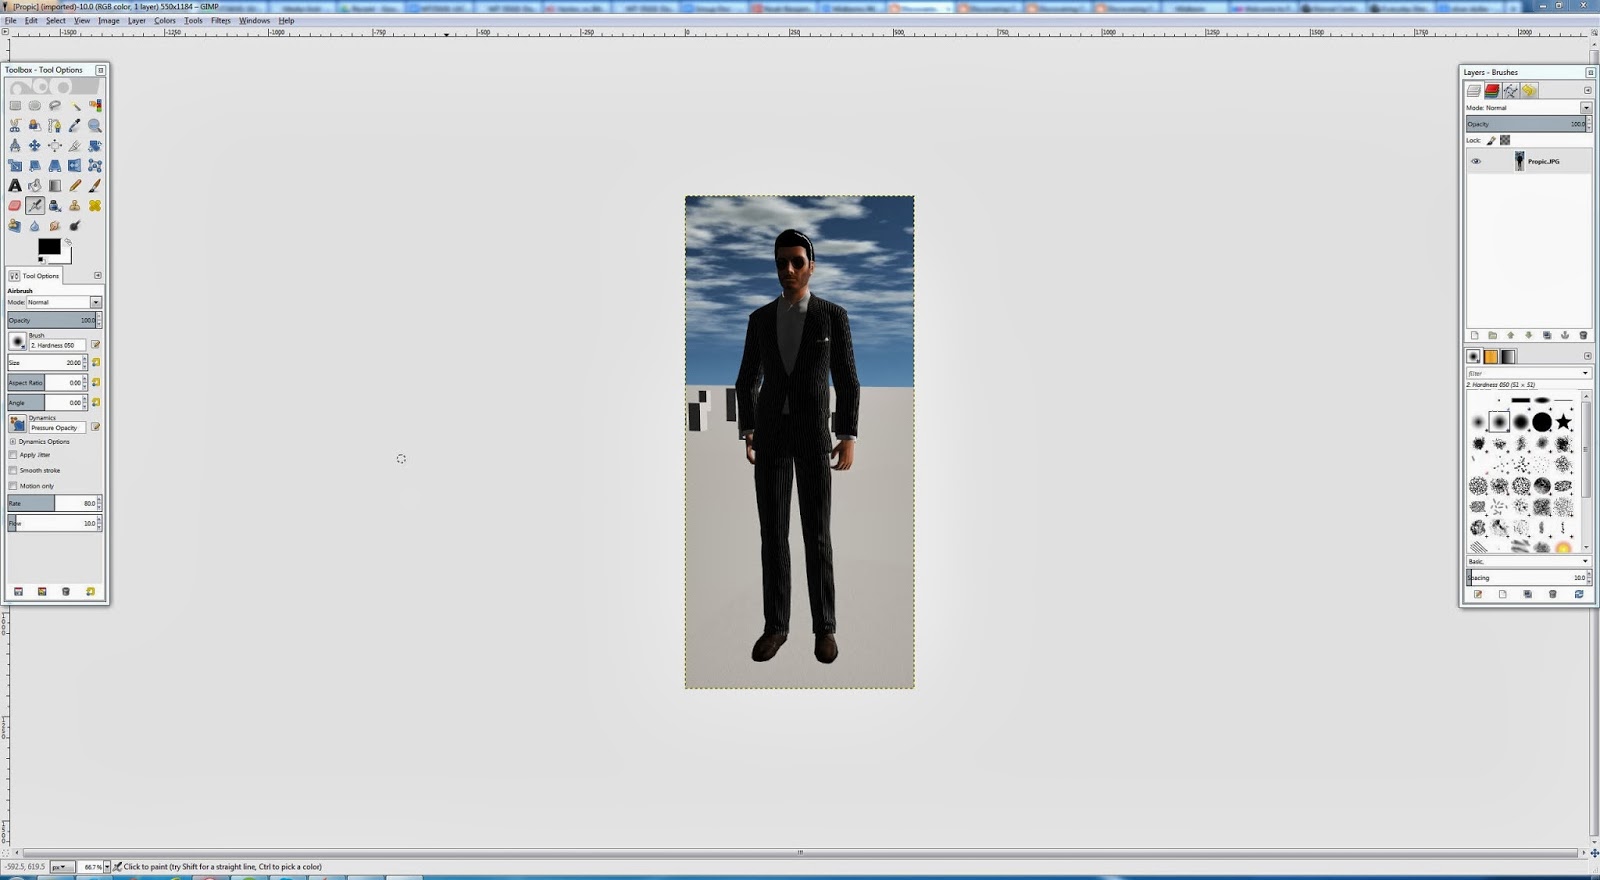Delete layer with trash icon in Layers panel
1600x880 pixels.
click(x=1583, y=335)
